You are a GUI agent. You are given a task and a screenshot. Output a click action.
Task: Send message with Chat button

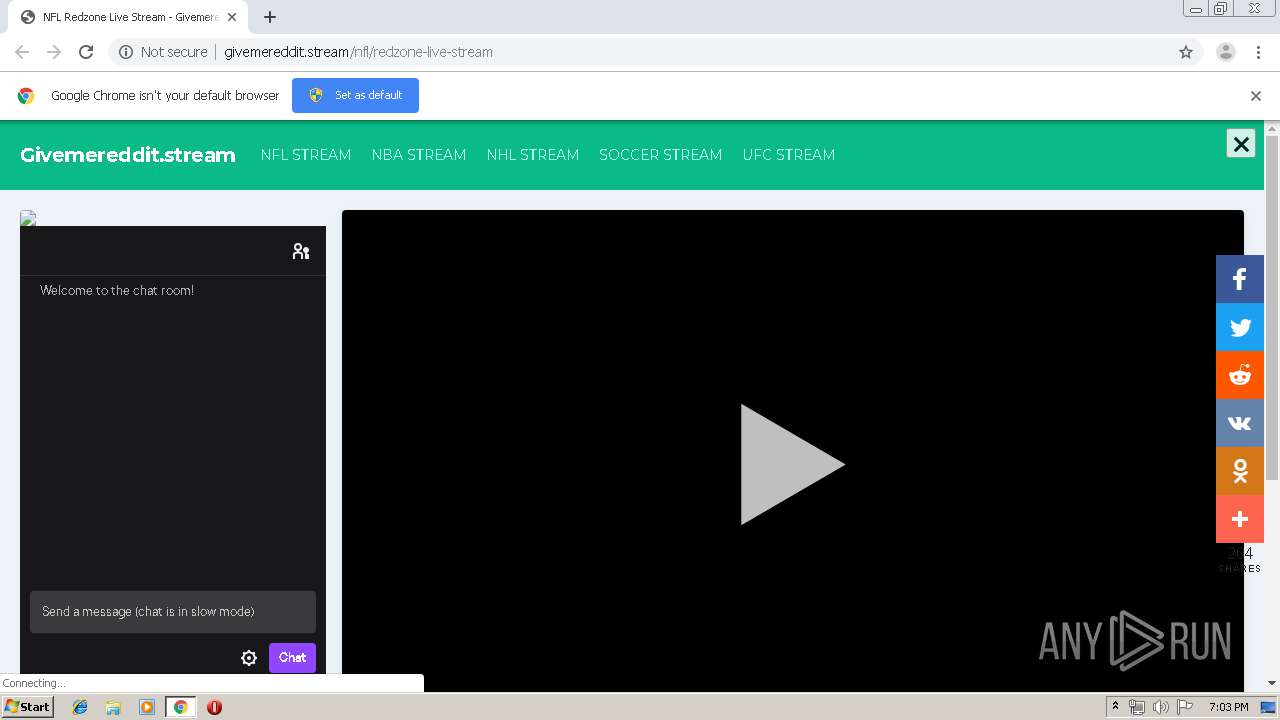[292, 658]
